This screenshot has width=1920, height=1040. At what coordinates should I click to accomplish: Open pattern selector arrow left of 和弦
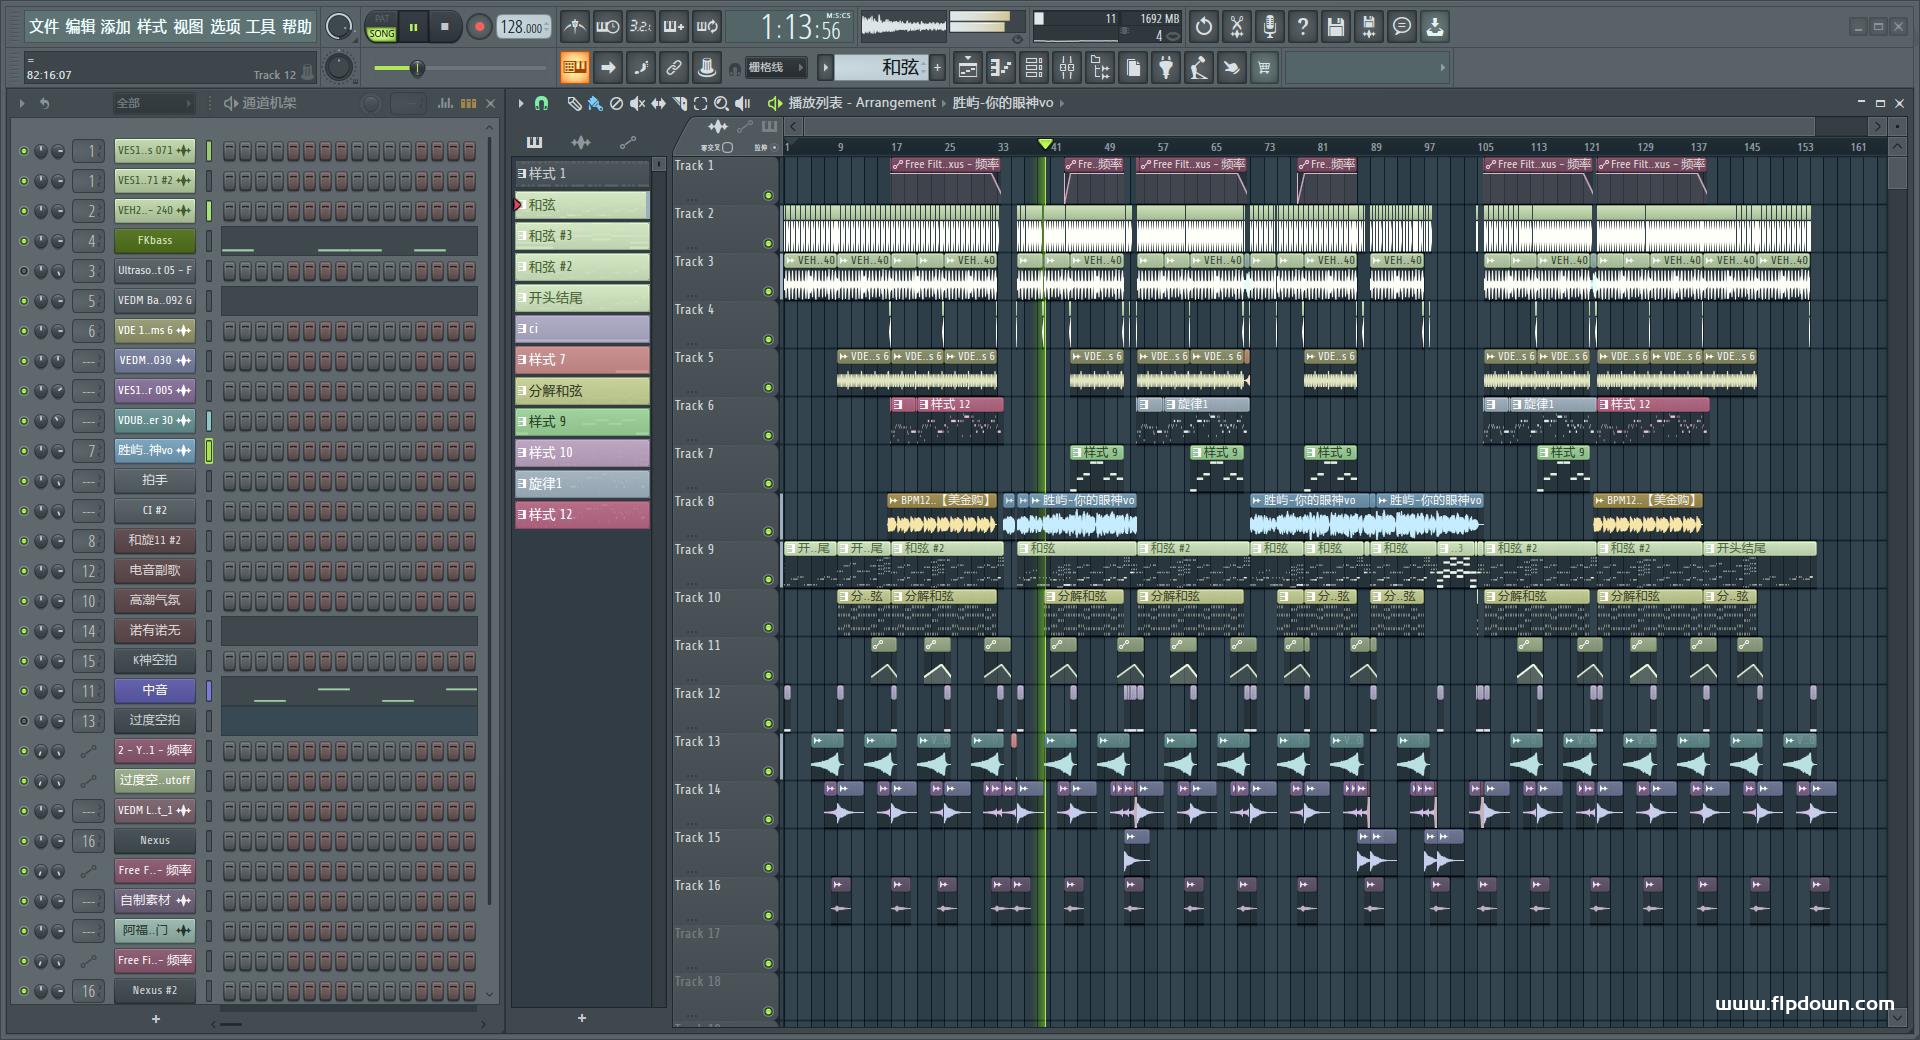825,68
